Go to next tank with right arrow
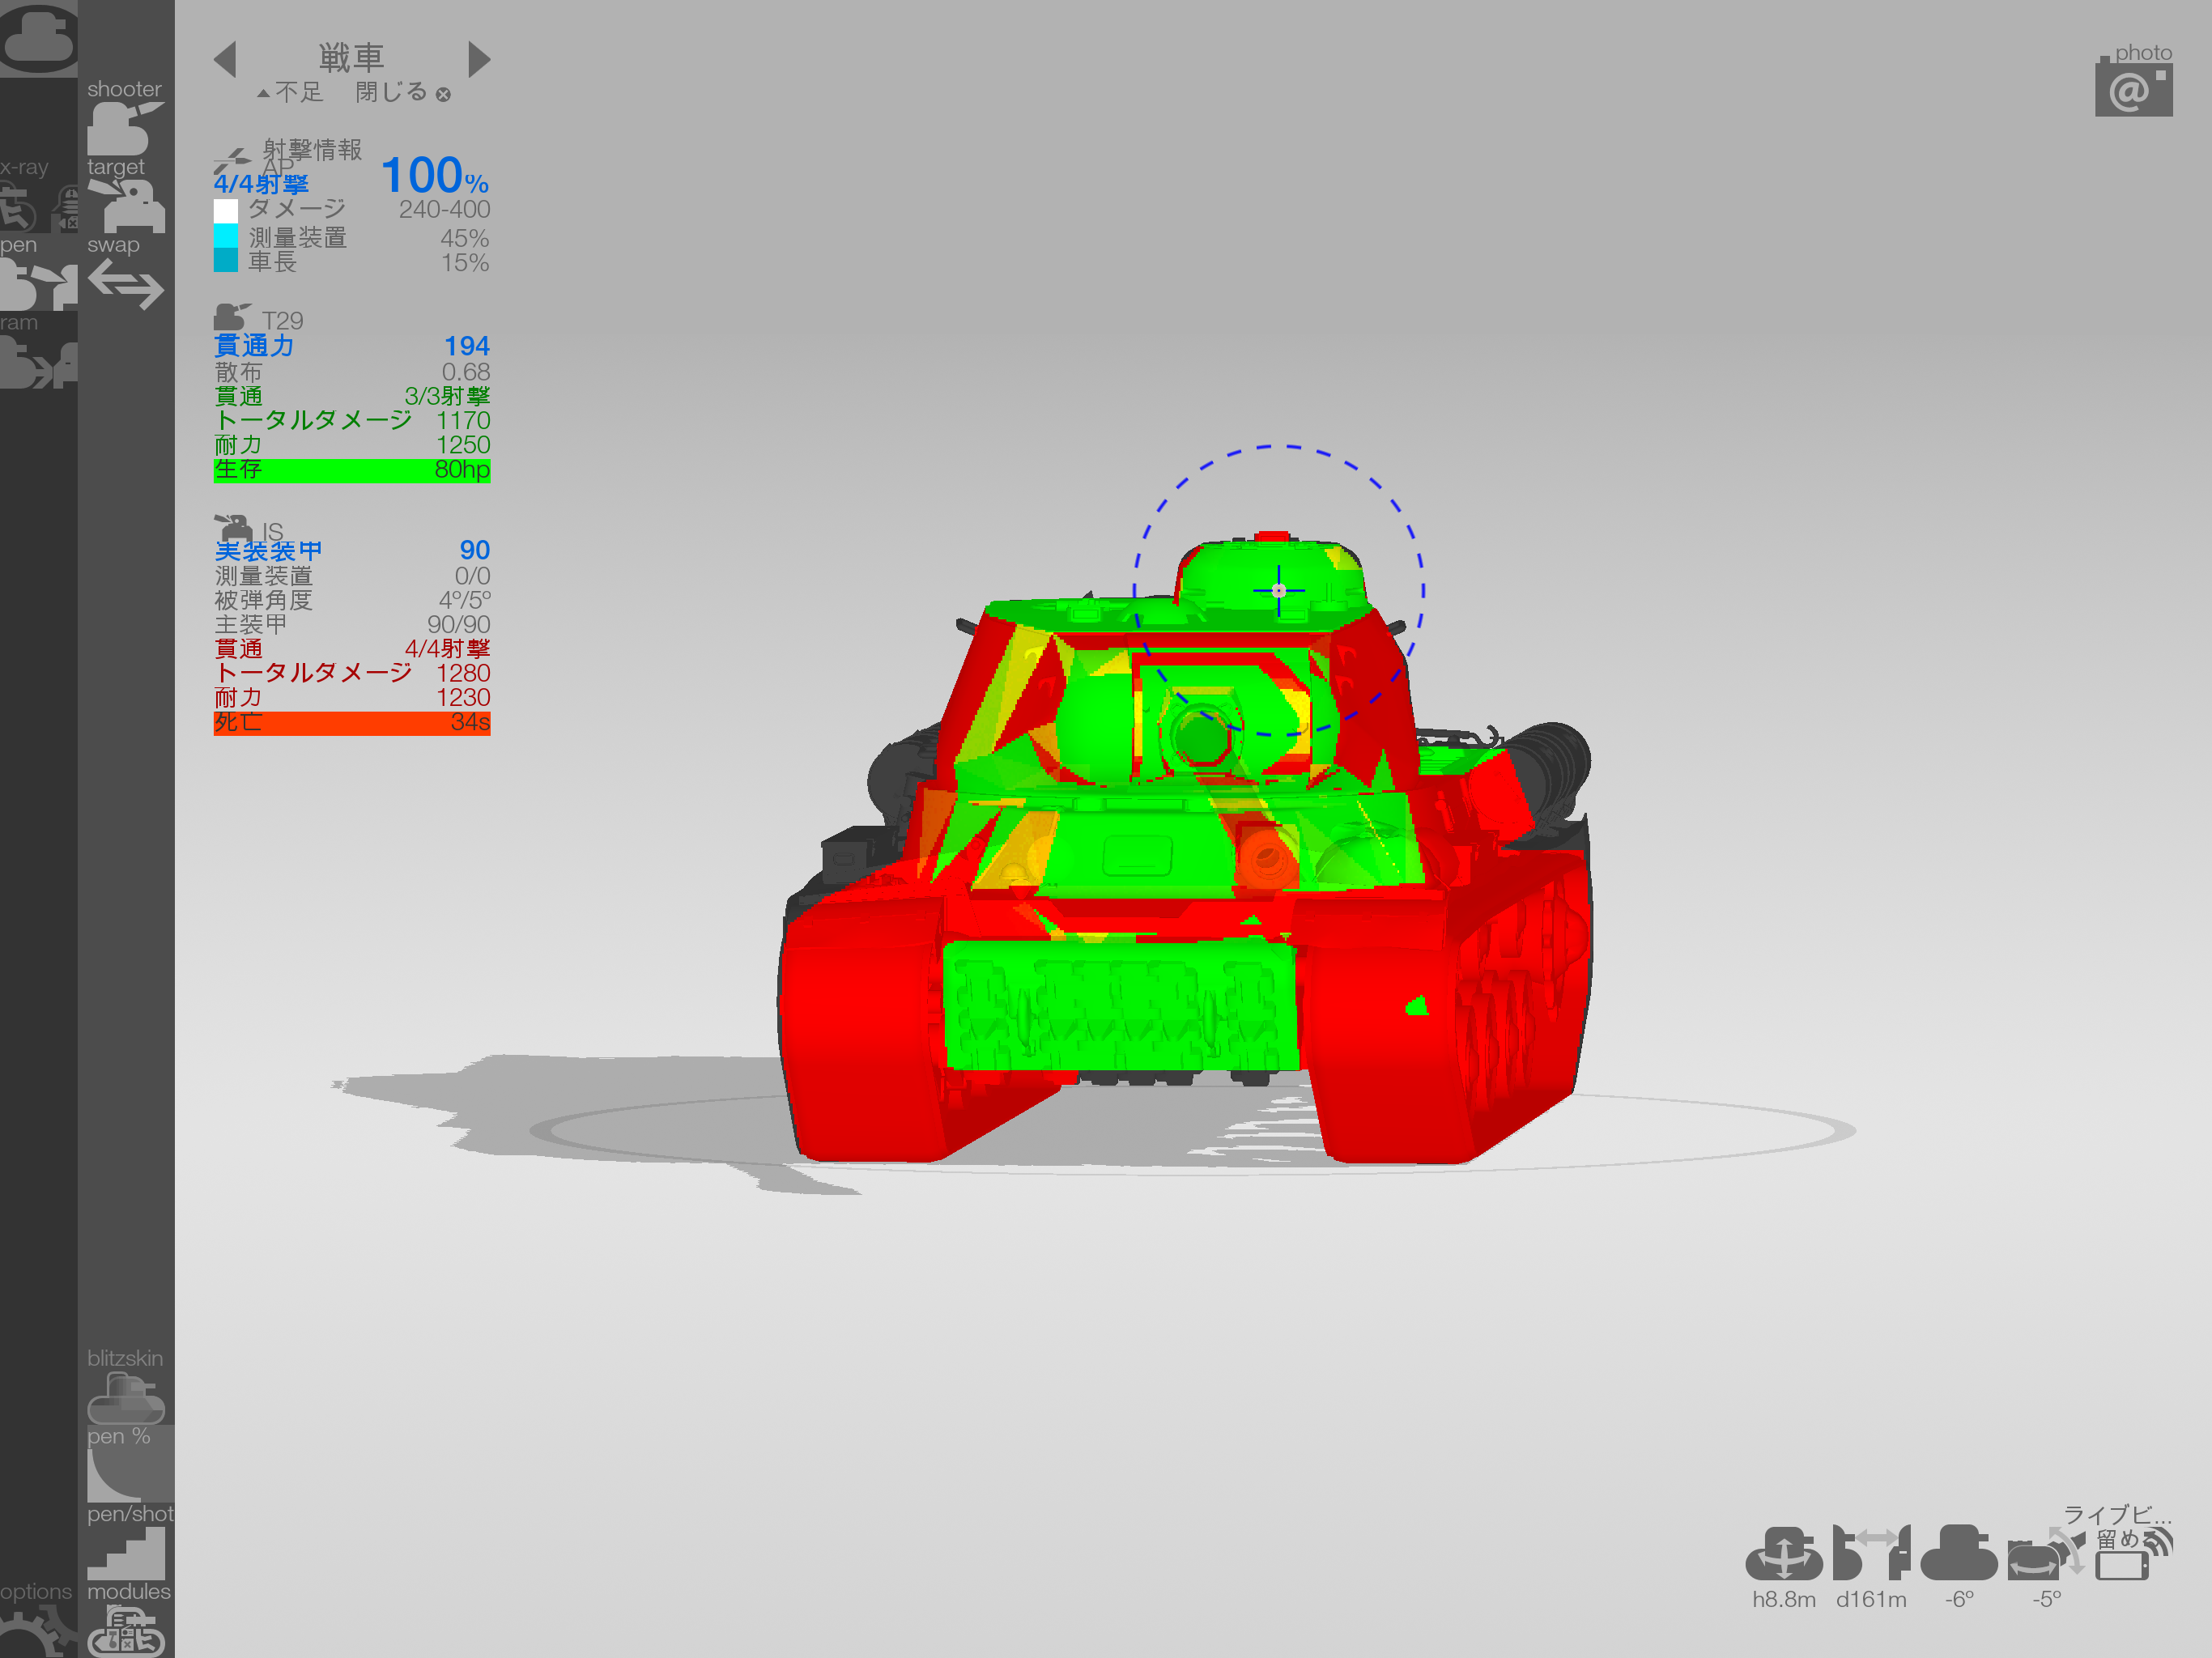 pyautogui.click(x=479, y=59)
